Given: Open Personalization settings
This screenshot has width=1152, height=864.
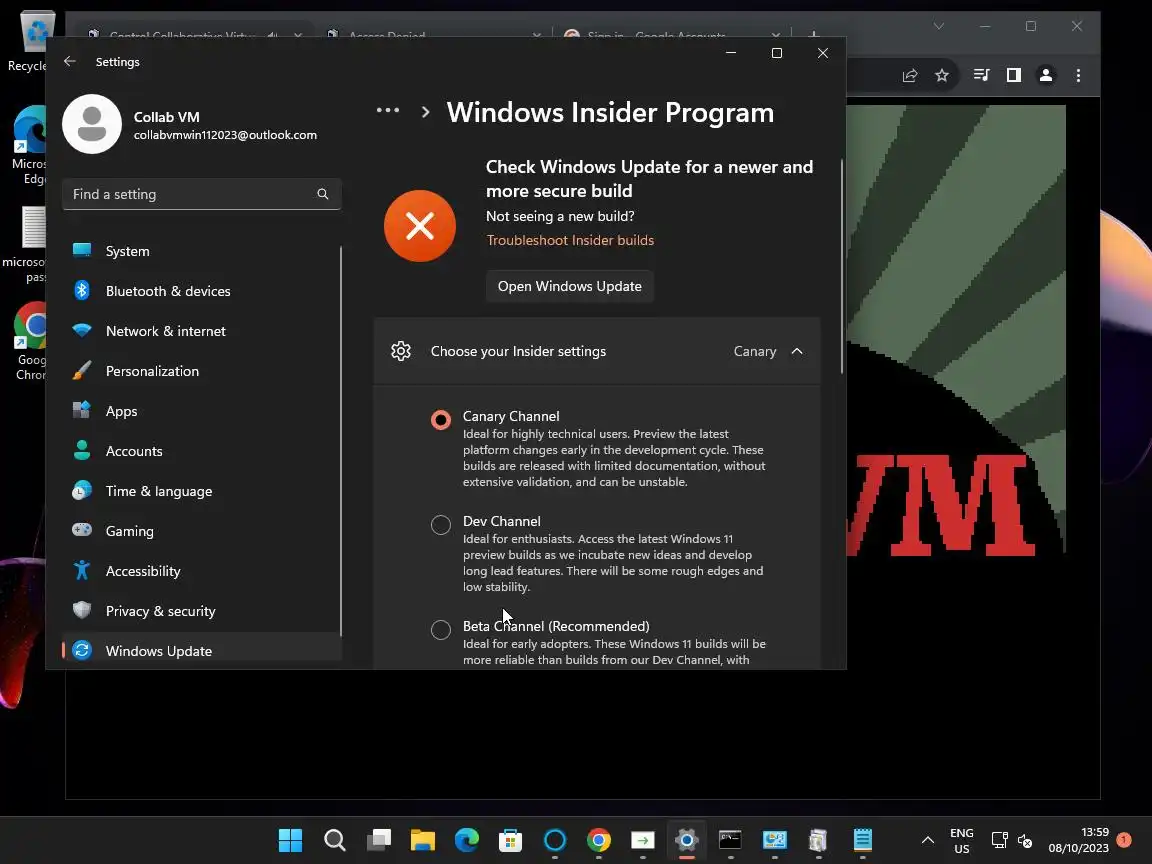Looking at the screenshot, I should pyautogui.click(x=201, y=371).
